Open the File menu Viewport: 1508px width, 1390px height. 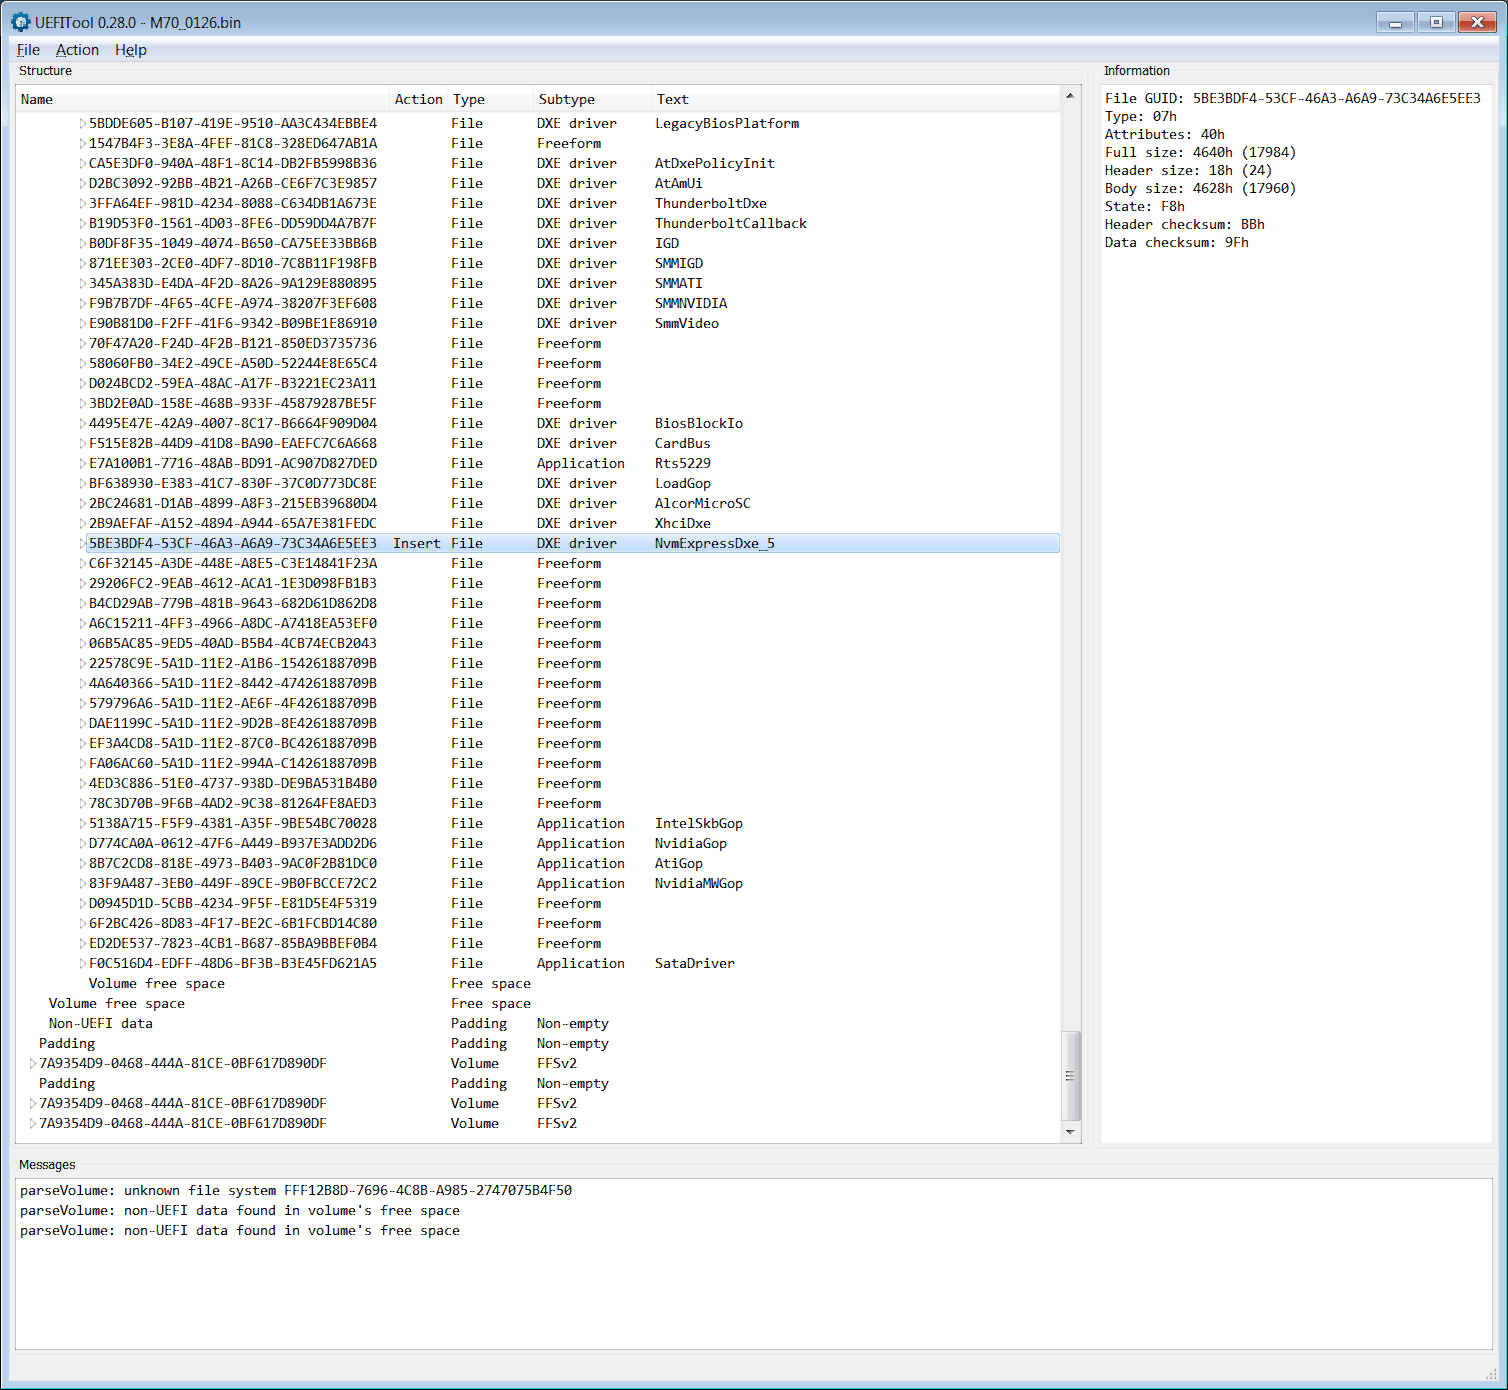[28, 50]
